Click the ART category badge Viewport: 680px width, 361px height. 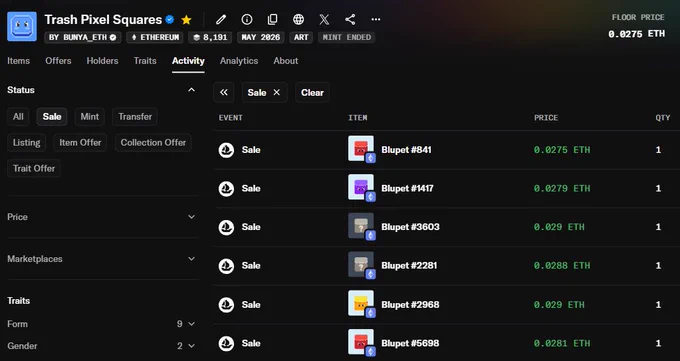point(301,37)
